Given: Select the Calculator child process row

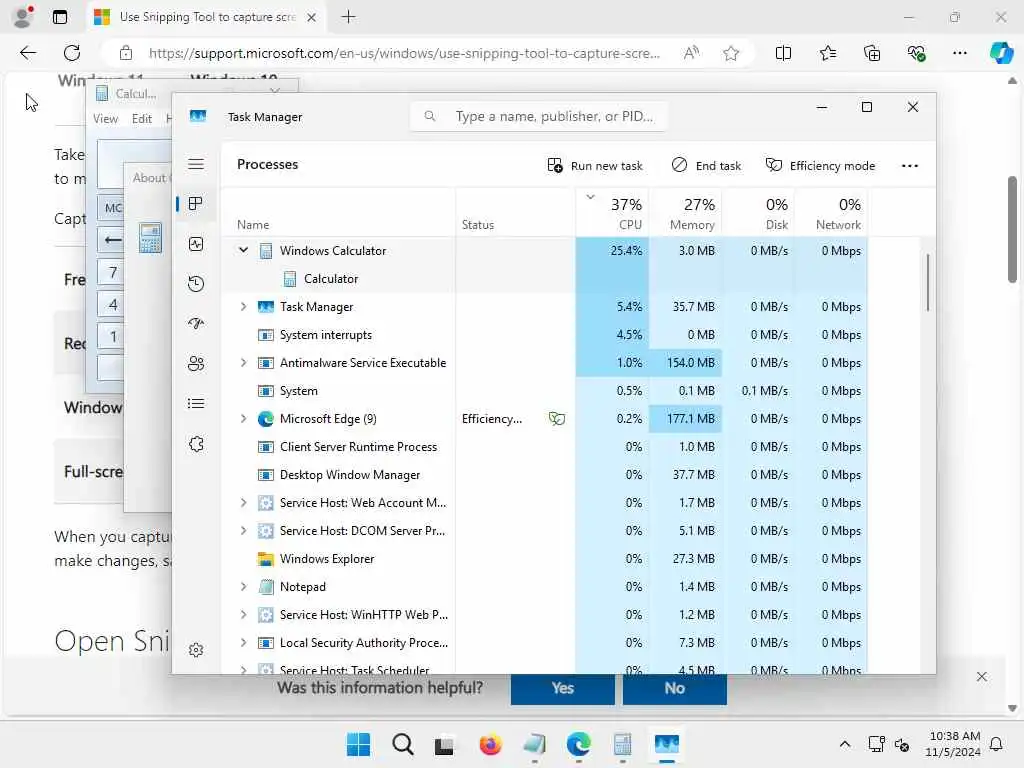Looking at the screenshot, I should tap(545, 279).
